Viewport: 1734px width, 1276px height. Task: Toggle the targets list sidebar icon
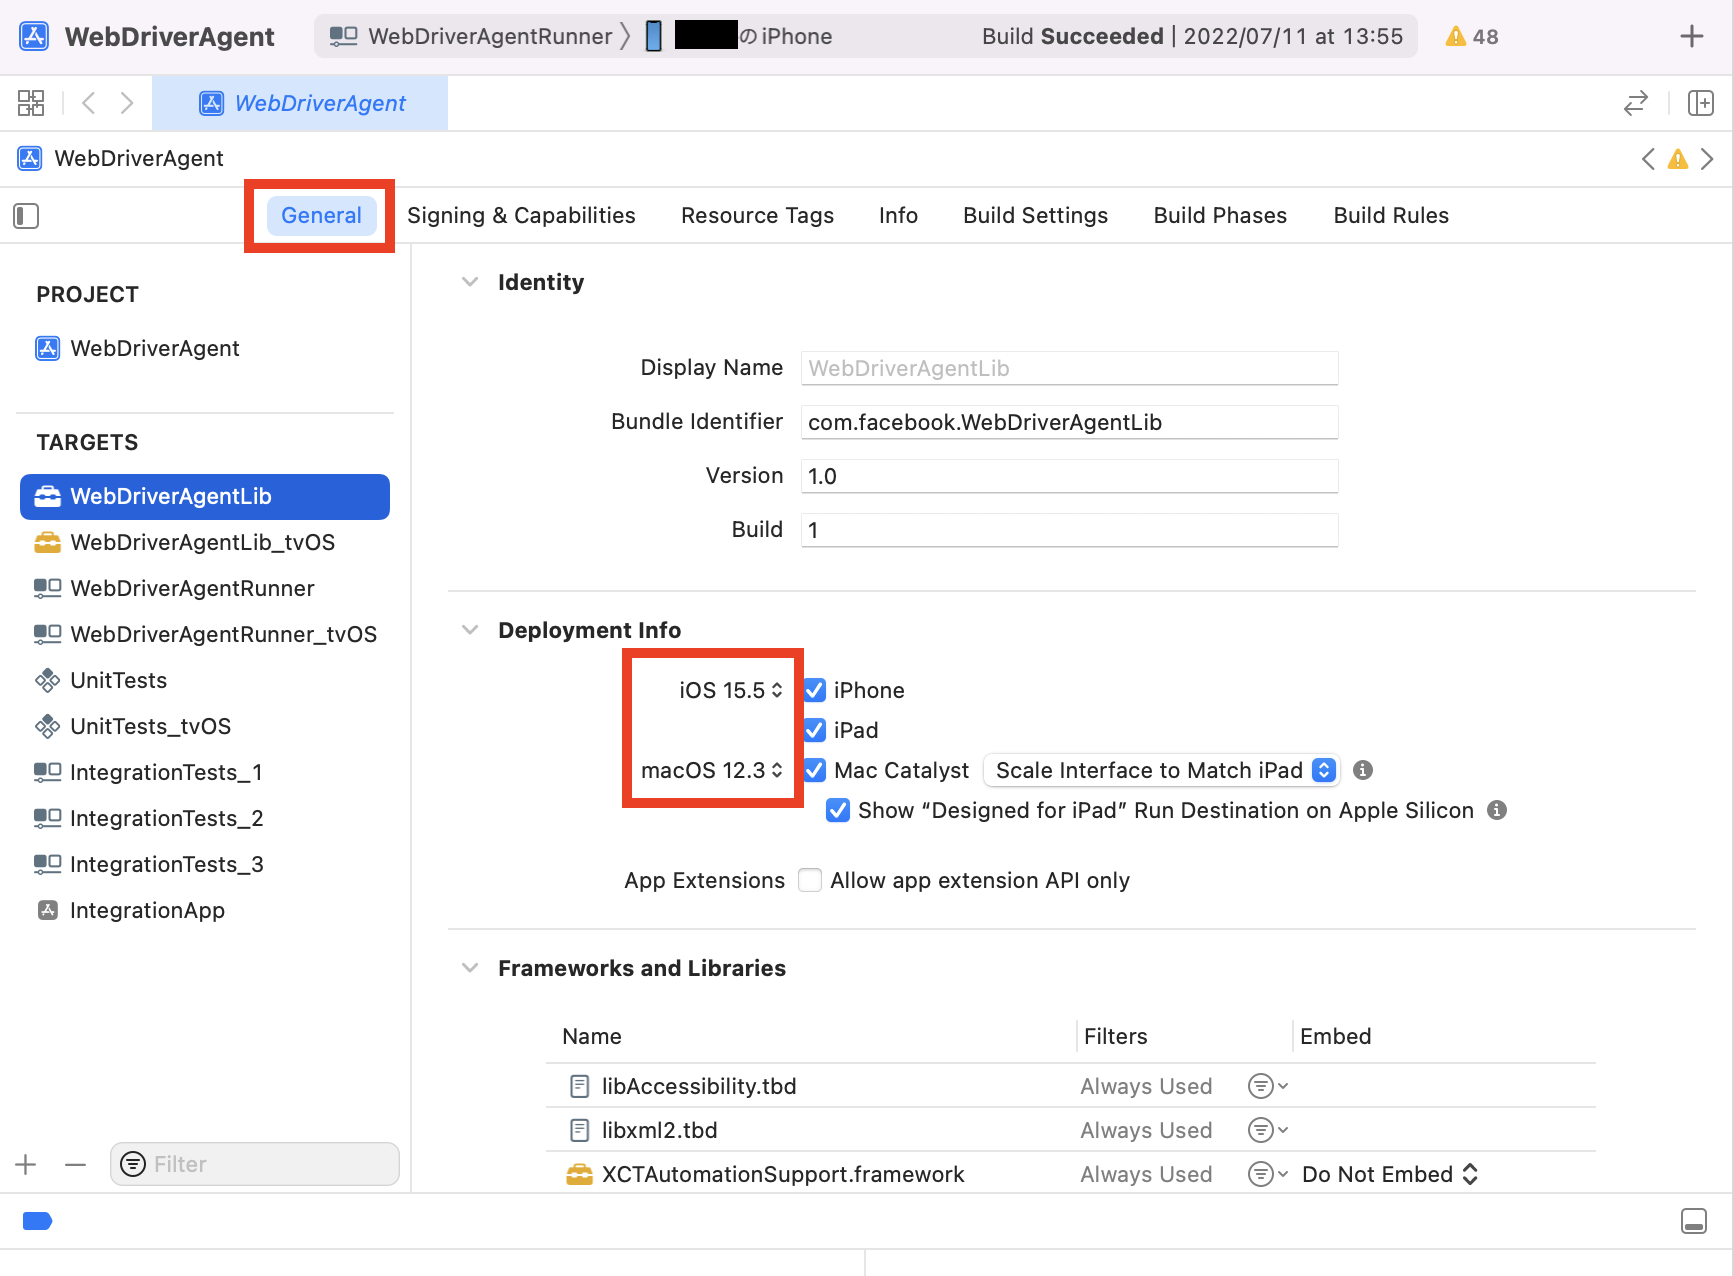tap(26, 216)
